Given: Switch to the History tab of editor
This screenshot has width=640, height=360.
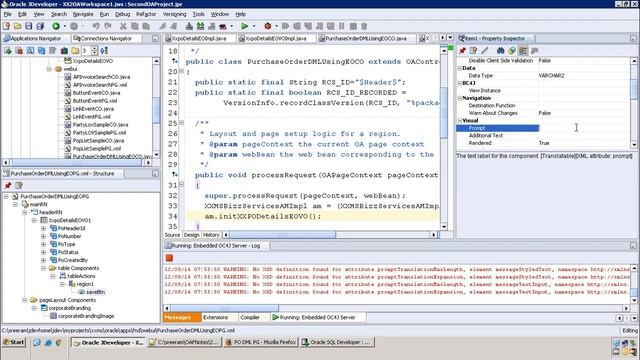Looking at the screenshot, I should click(x=211, y=235).
